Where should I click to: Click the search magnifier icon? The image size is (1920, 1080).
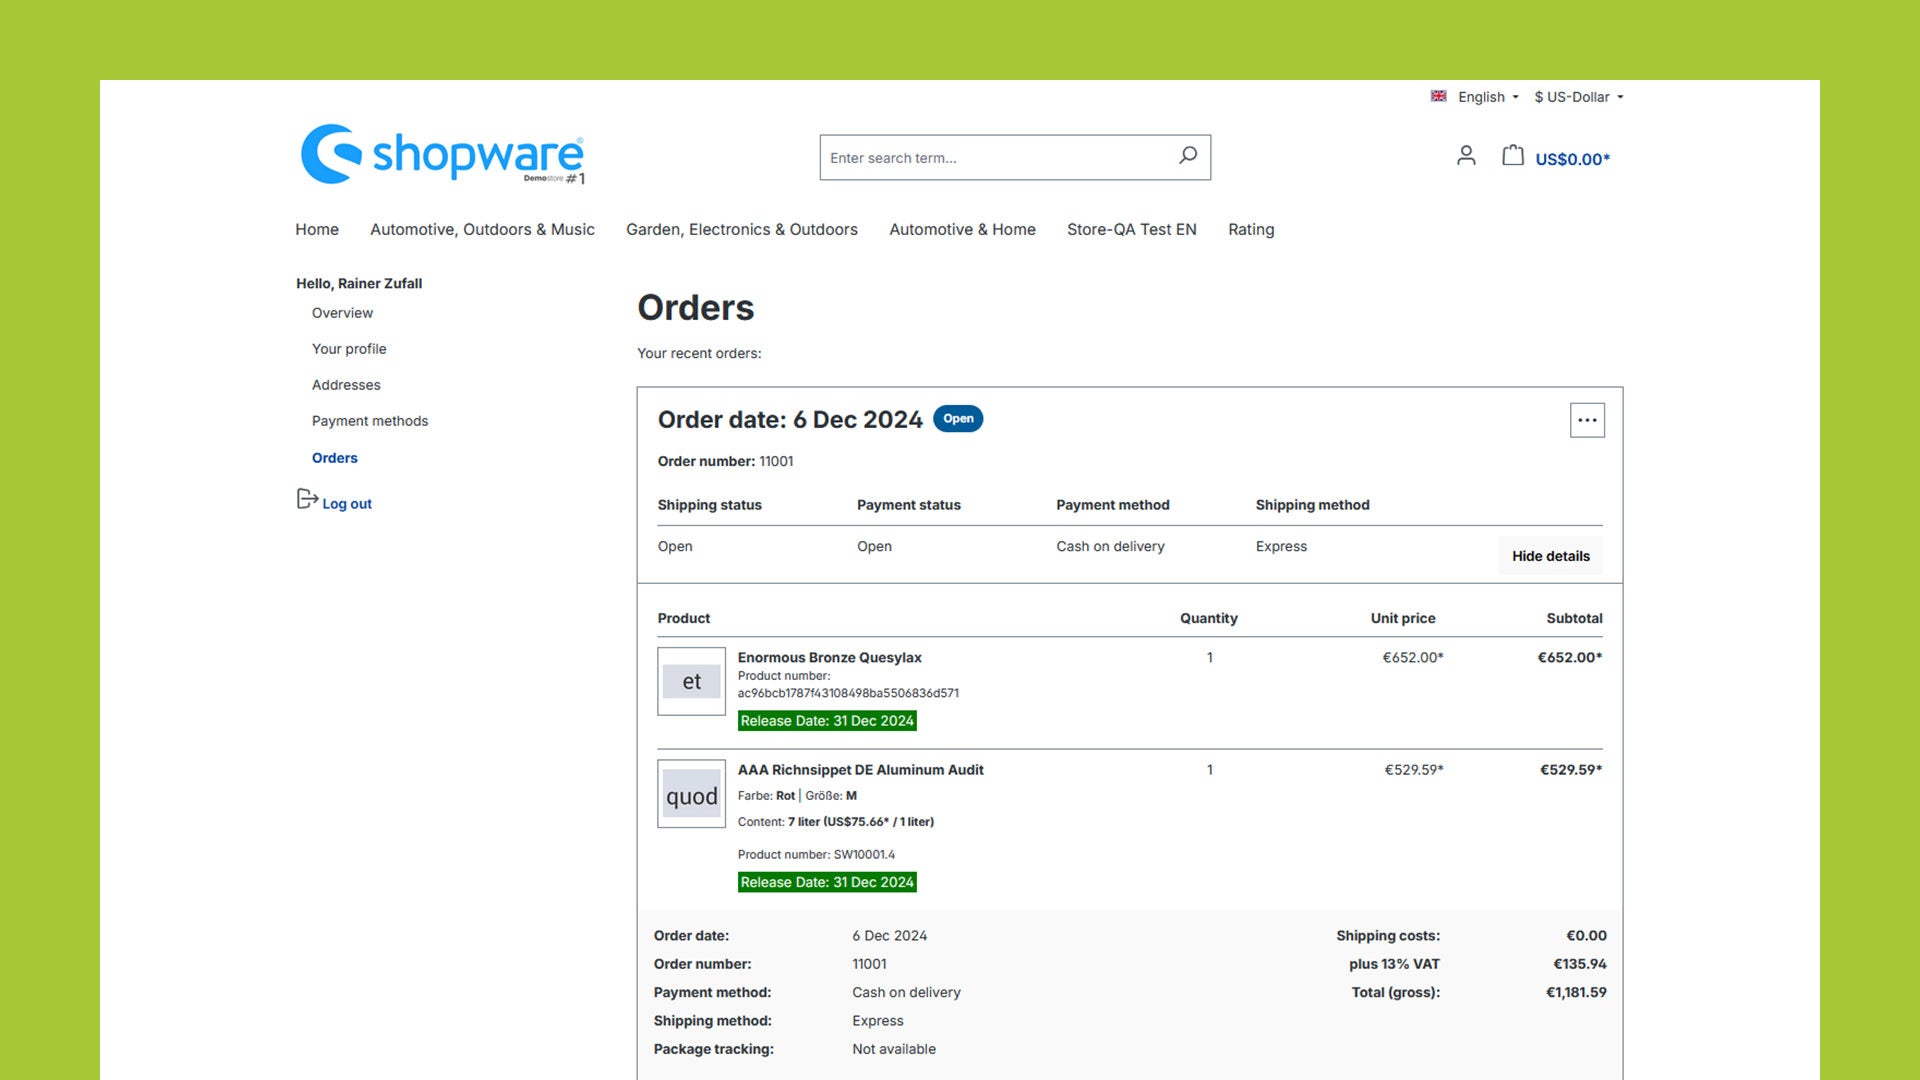[1184, 157]
